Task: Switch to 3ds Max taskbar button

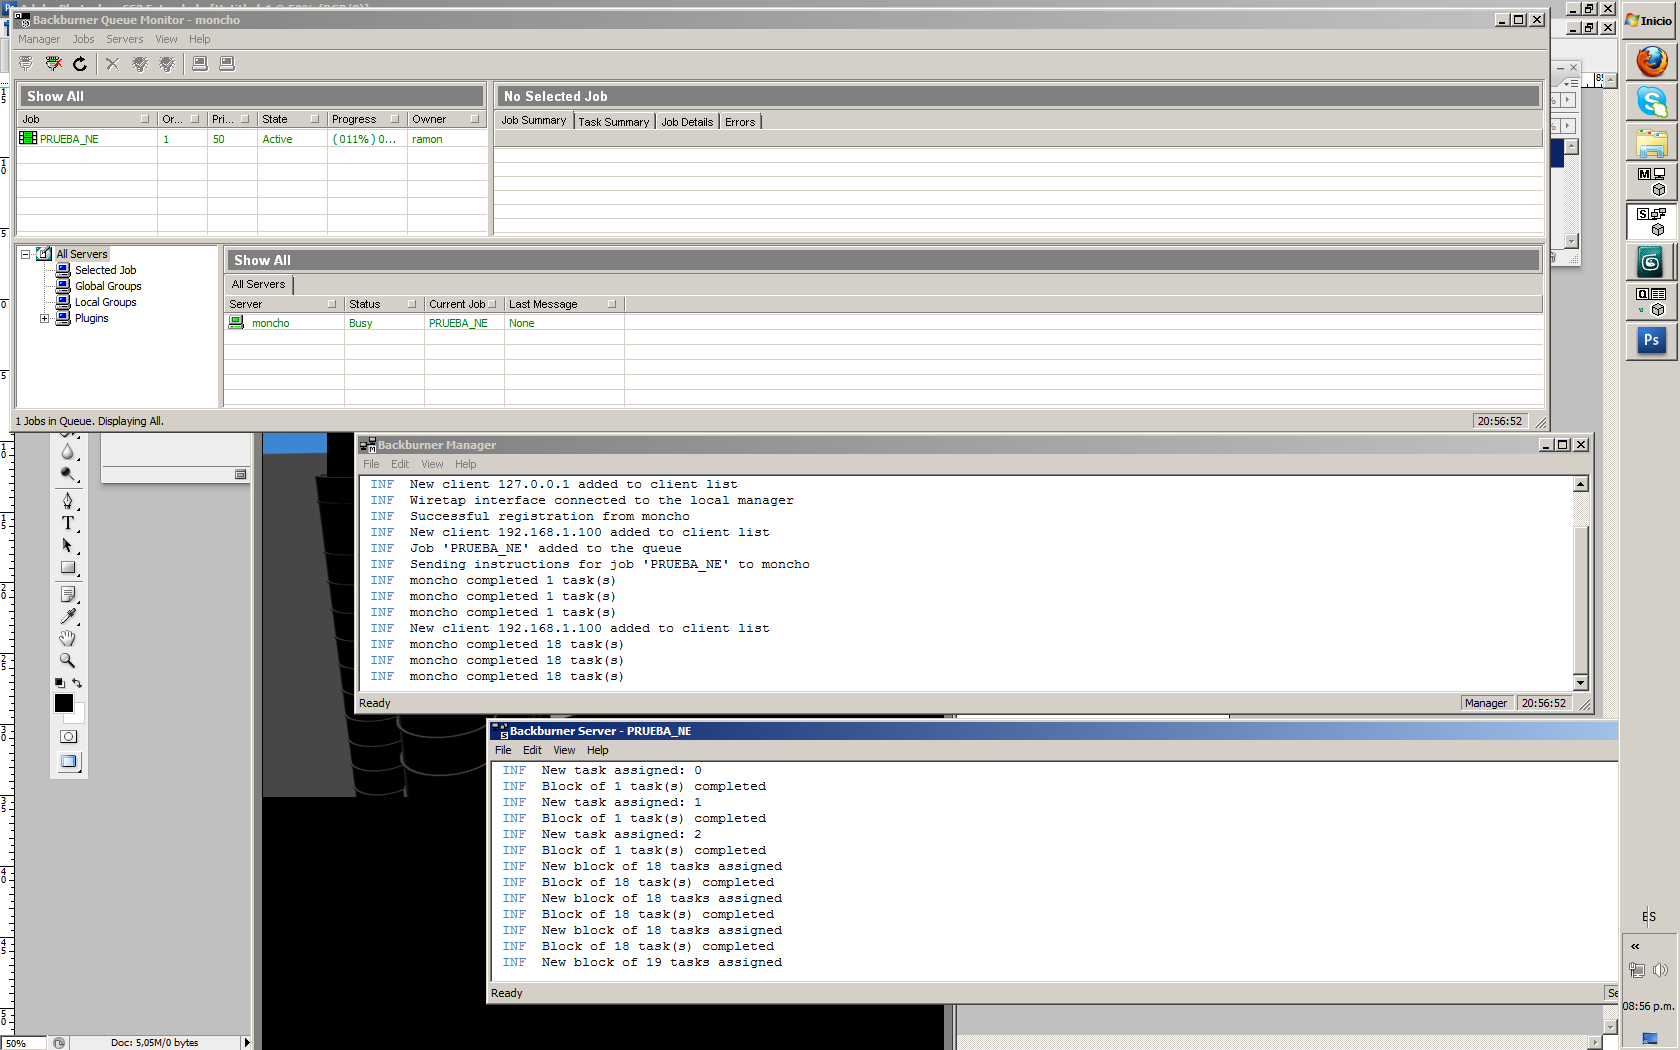Action: [1651, 263]
